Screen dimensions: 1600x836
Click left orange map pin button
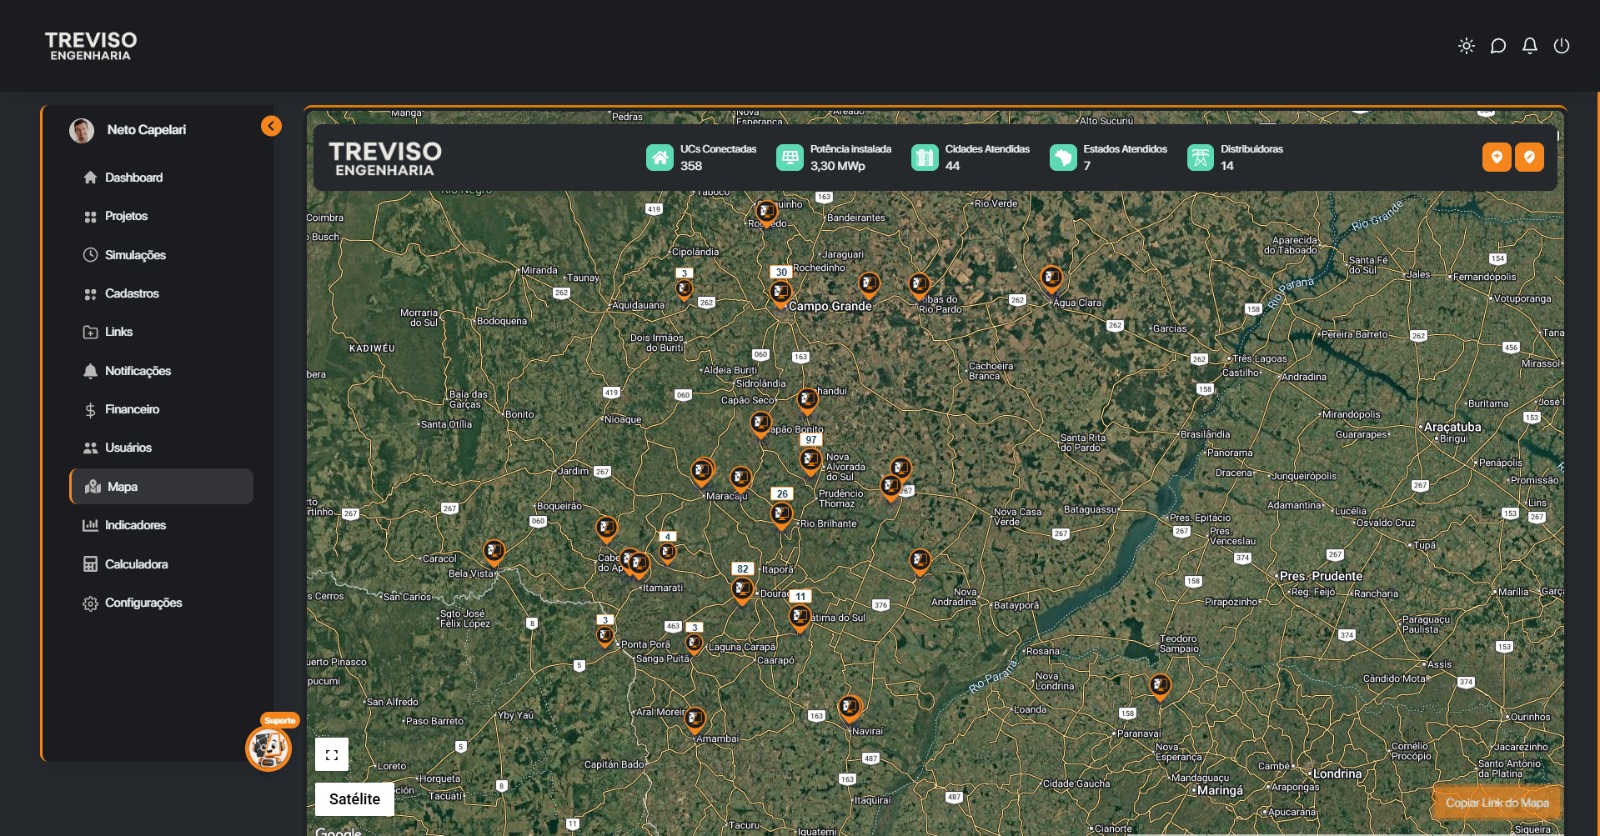[1497, 157]
